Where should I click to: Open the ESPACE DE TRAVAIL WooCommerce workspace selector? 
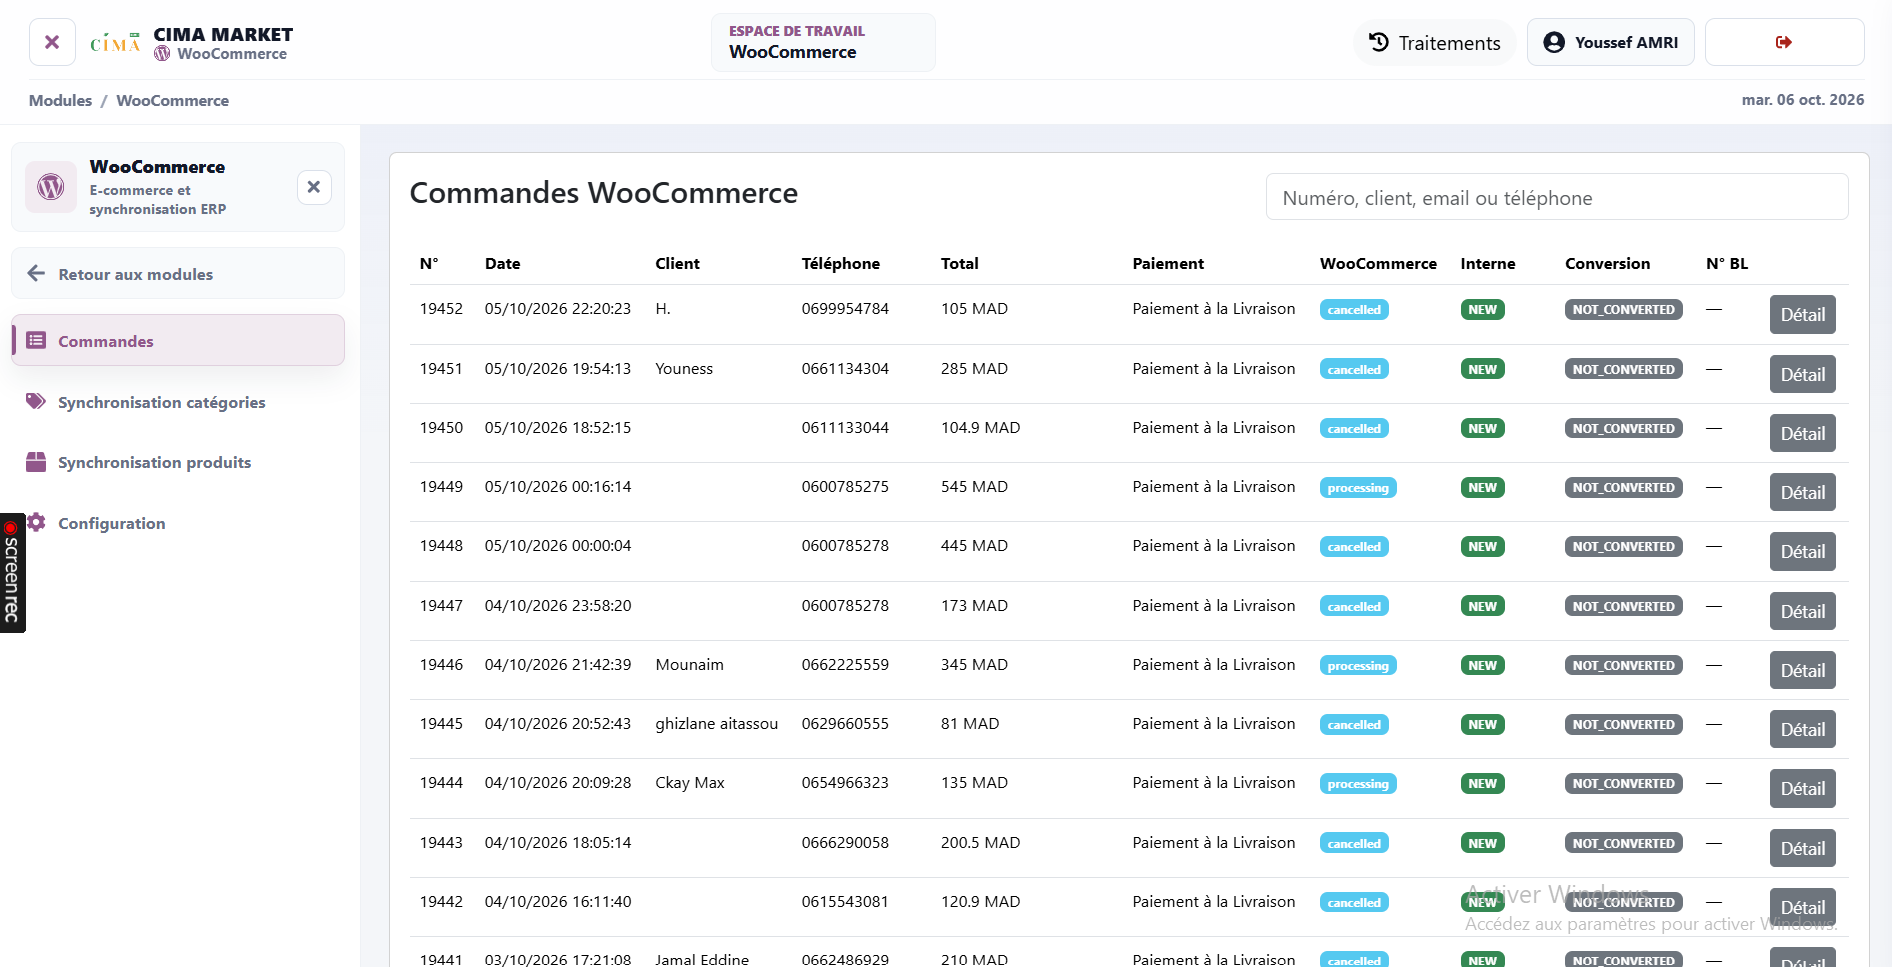pos(823,42)
